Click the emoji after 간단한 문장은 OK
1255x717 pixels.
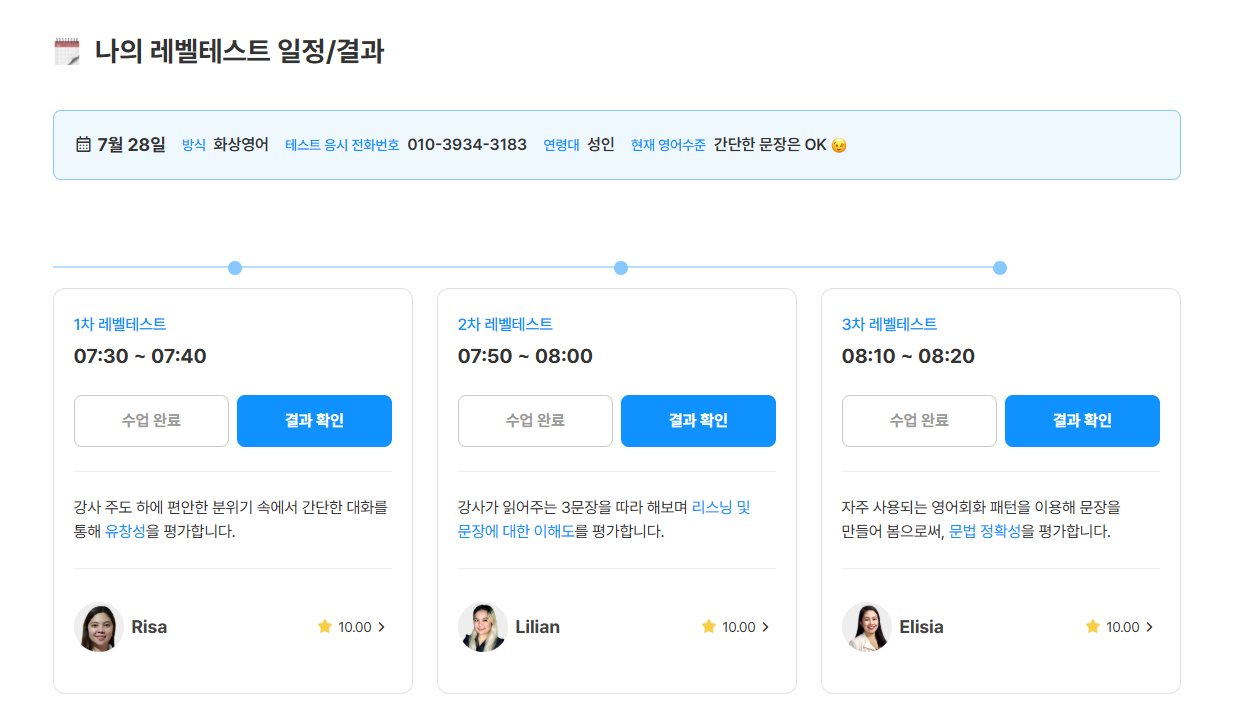pyautogui.click(x=839, y=145)
